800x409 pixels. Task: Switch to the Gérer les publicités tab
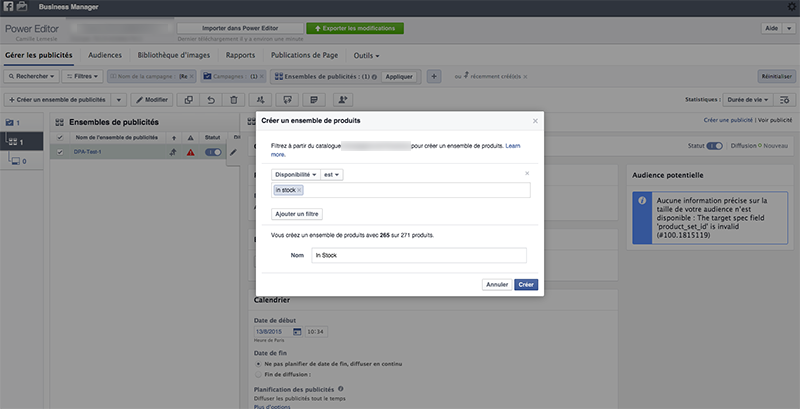(39, 55)
